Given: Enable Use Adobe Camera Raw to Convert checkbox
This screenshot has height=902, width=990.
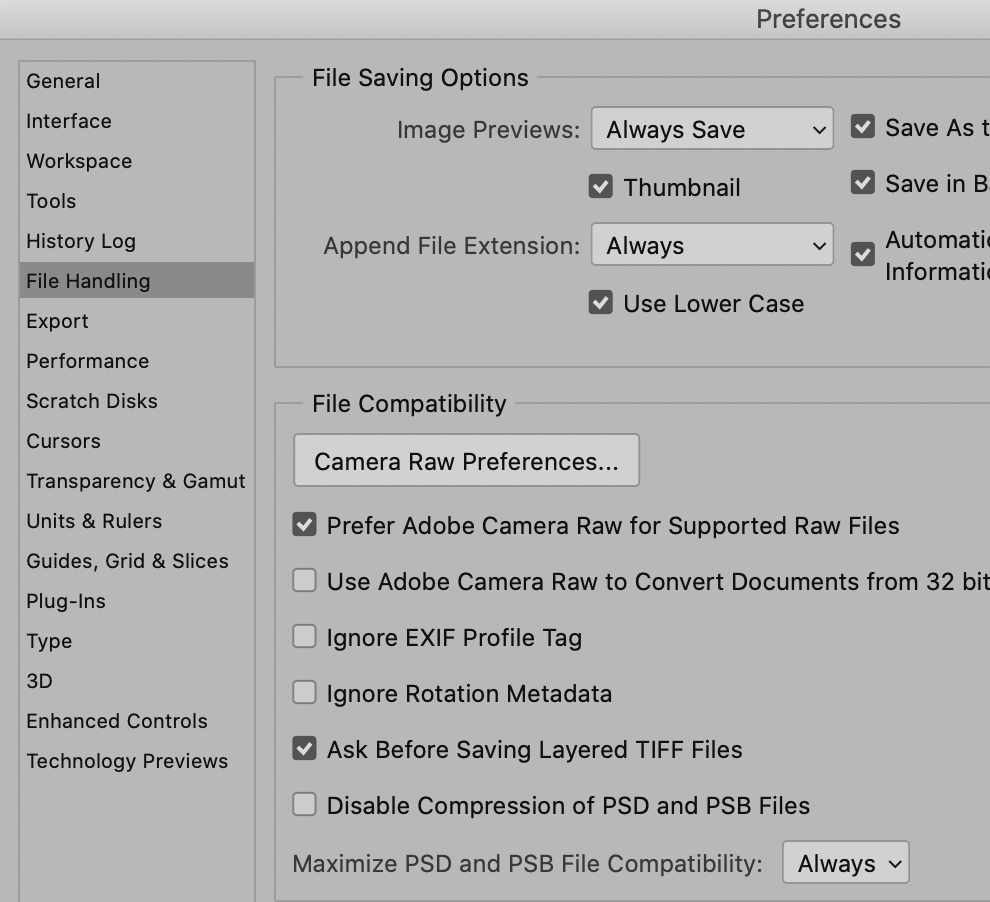Looking at the screenshot, I should tap(304, 581).
